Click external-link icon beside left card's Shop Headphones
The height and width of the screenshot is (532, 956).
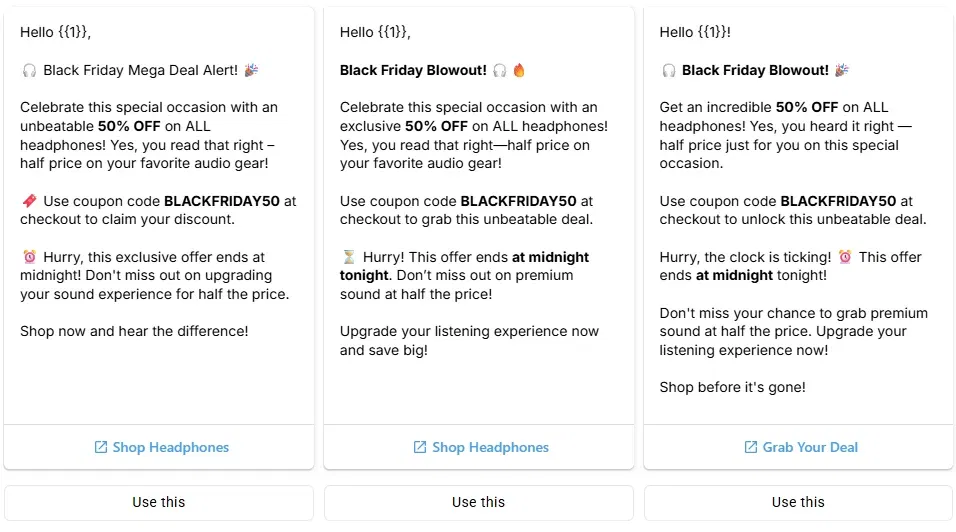[100, 447]
